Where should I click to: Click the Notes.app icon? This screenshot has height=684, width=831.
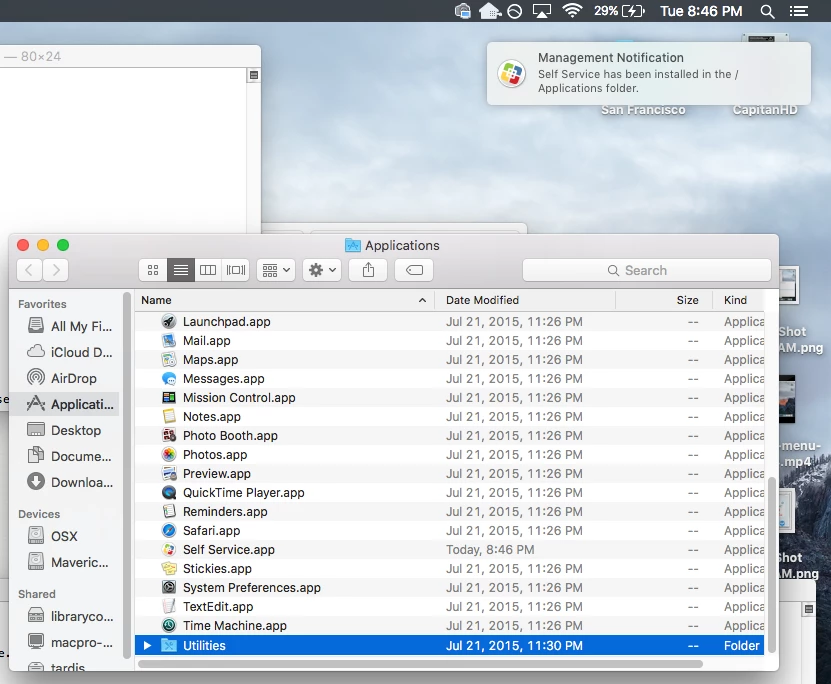click(x=169, y=416)
